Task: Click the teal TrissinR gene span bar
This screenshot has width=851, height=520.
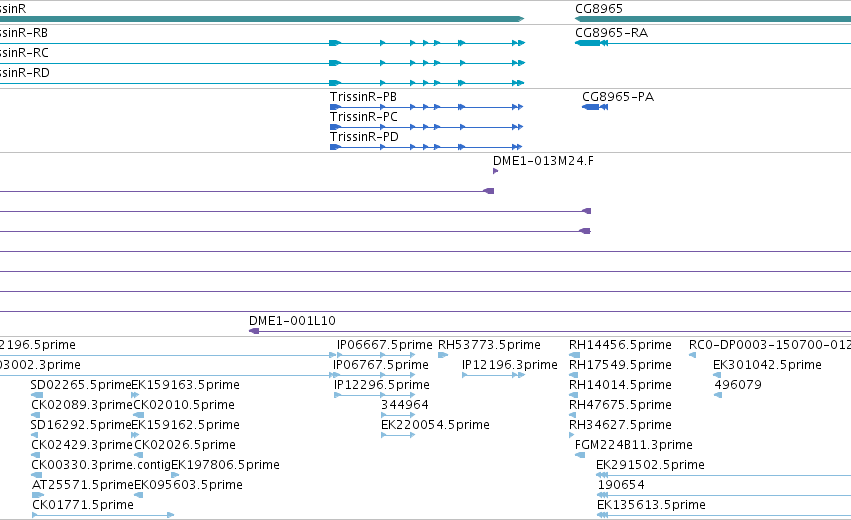Action: [x=262, y=19]
